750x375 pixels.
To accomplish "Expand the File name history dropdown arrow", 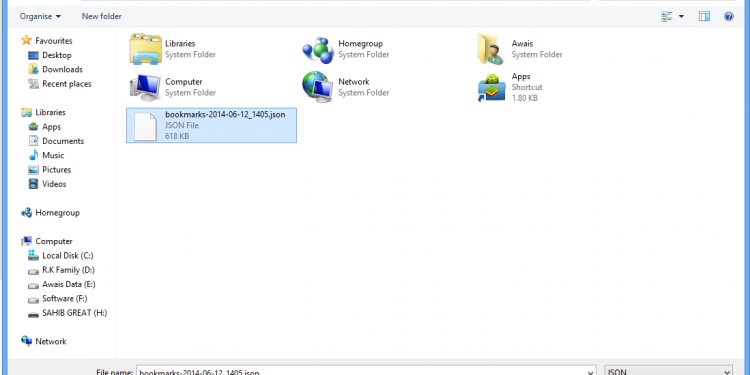I will pos(591,372).
